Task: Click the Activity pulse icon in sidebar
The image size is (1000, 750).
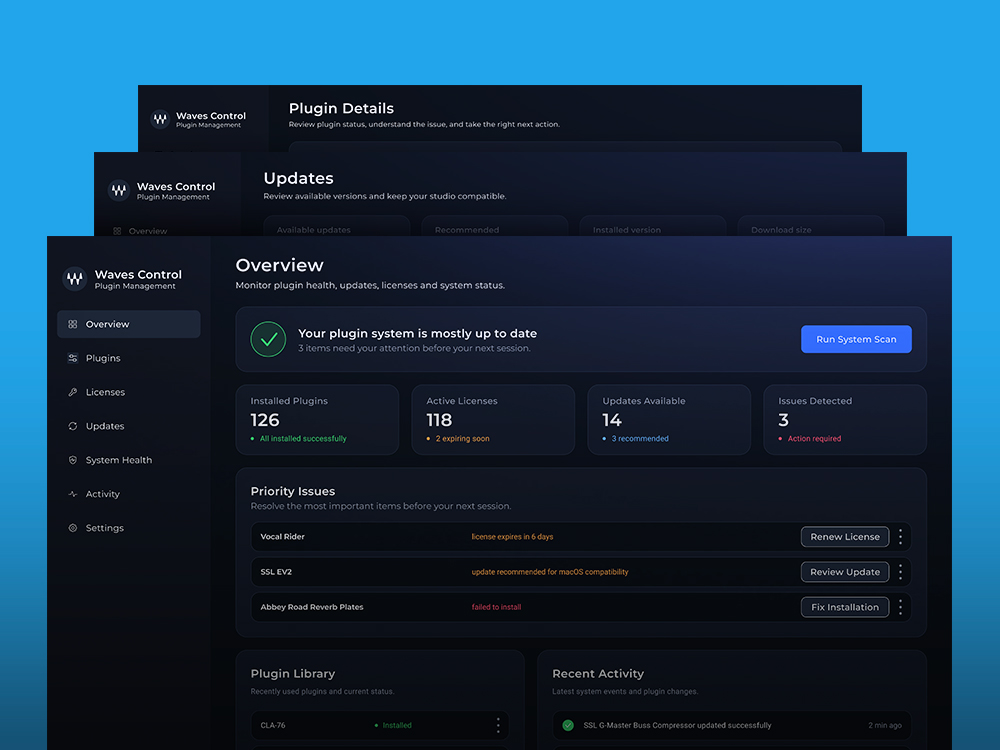Action: pos(73,494)
